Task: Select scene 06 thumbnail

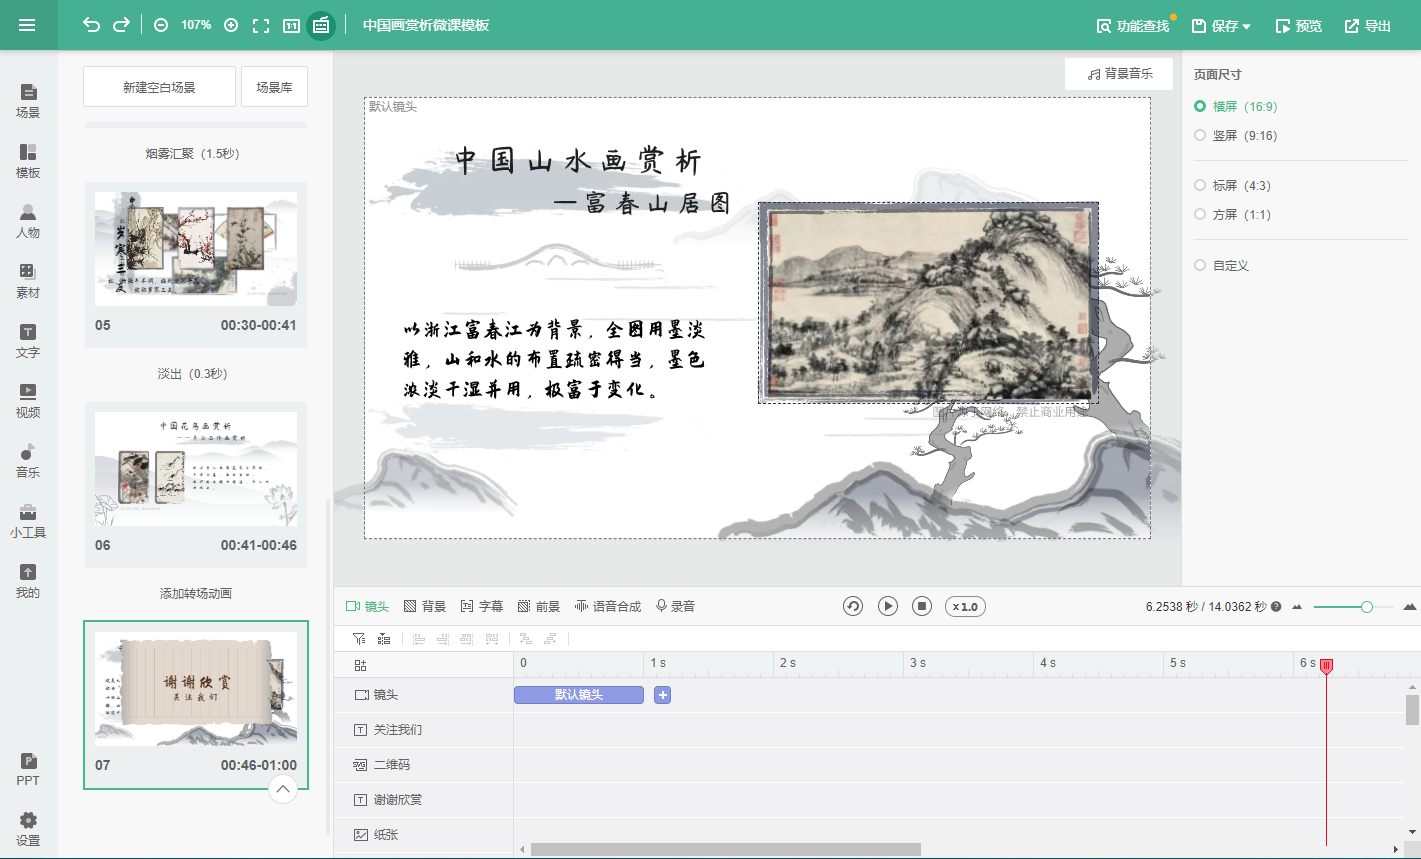Action: coord(196,469)
